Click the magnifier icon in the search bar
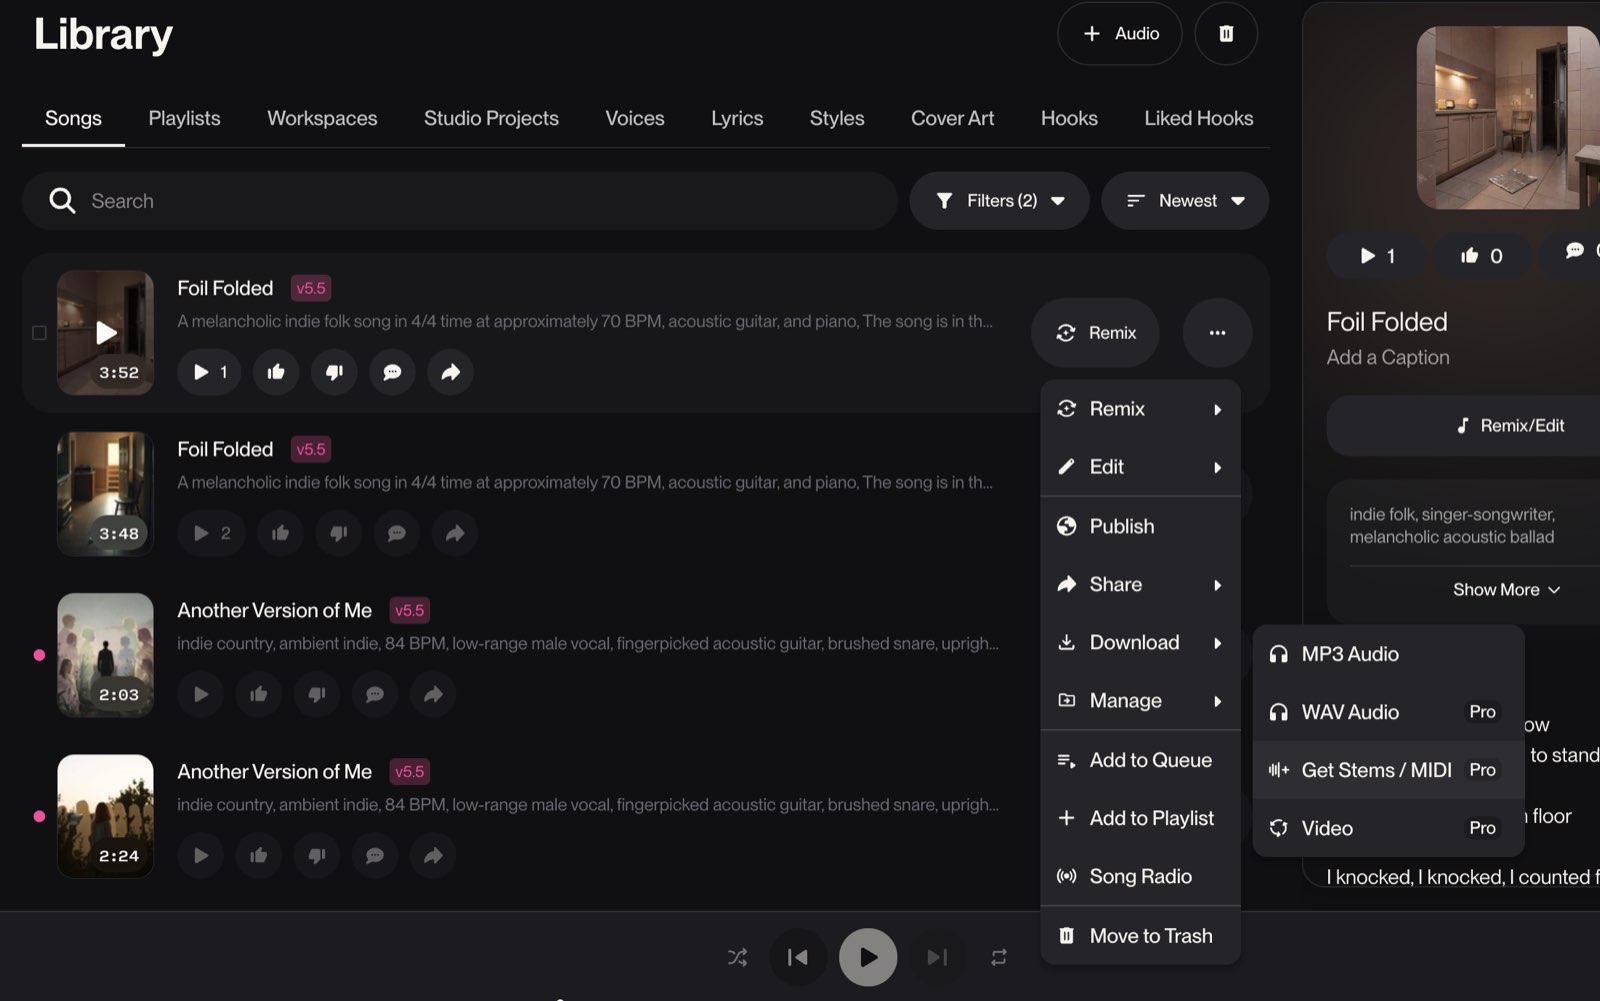This screenshot has width=1600, height=1001. click(x=62, y=201)
